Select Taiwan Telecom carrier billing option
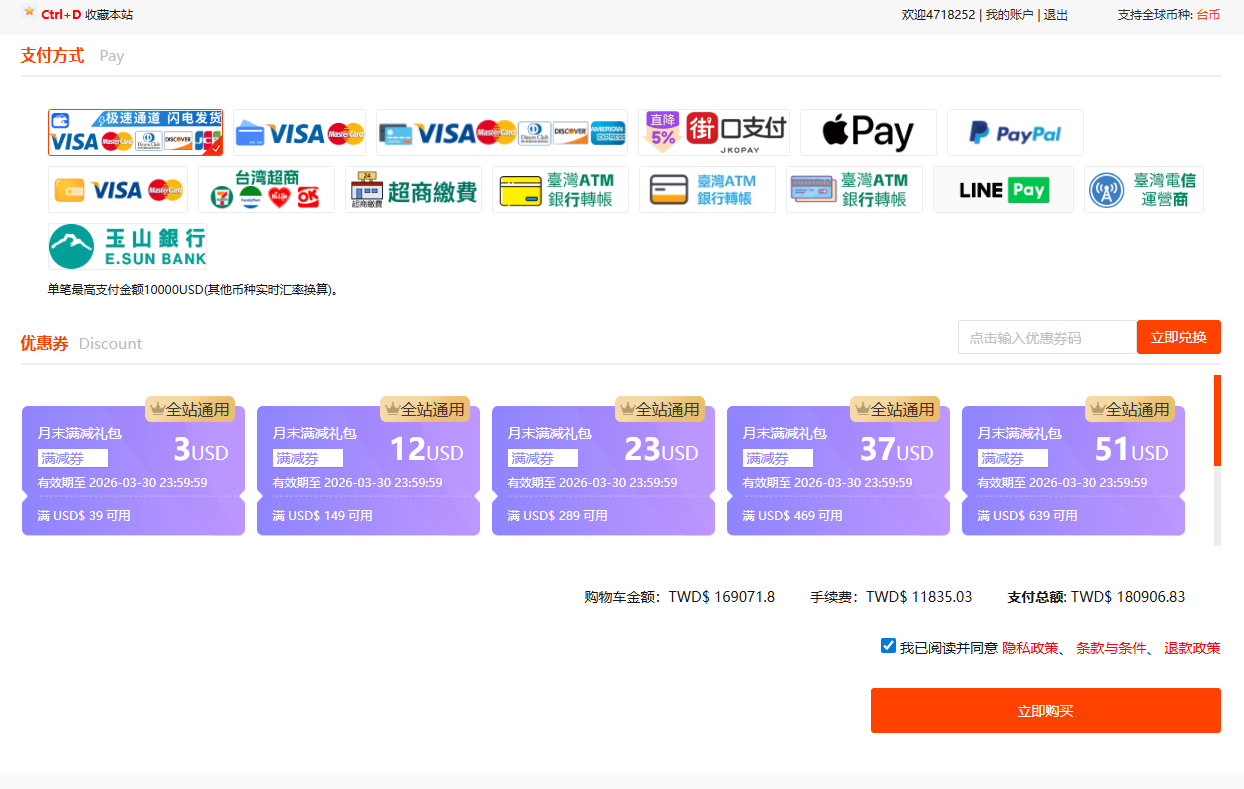Screen dimensions: 1244x789 [1144, 190]
